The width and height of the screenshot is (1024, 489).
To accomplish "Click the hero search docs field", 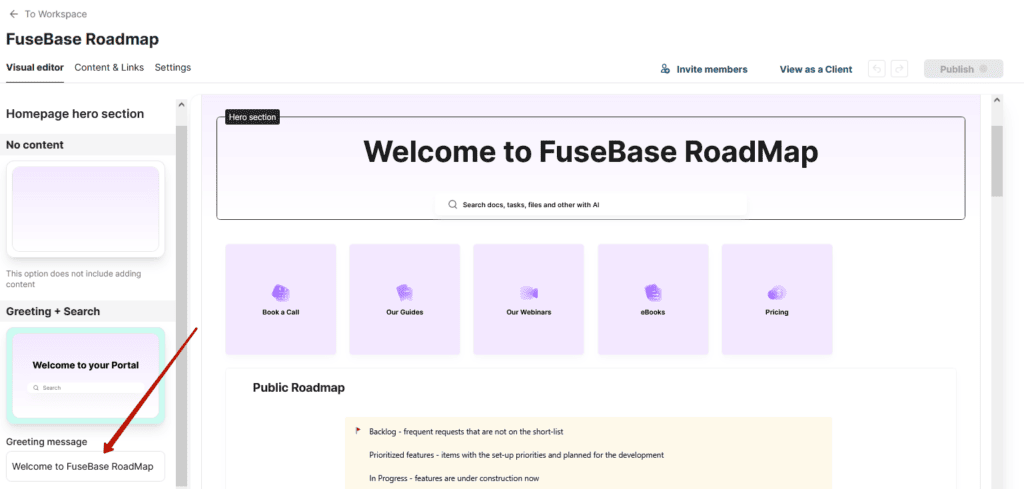I will click(x=590, y=204).
